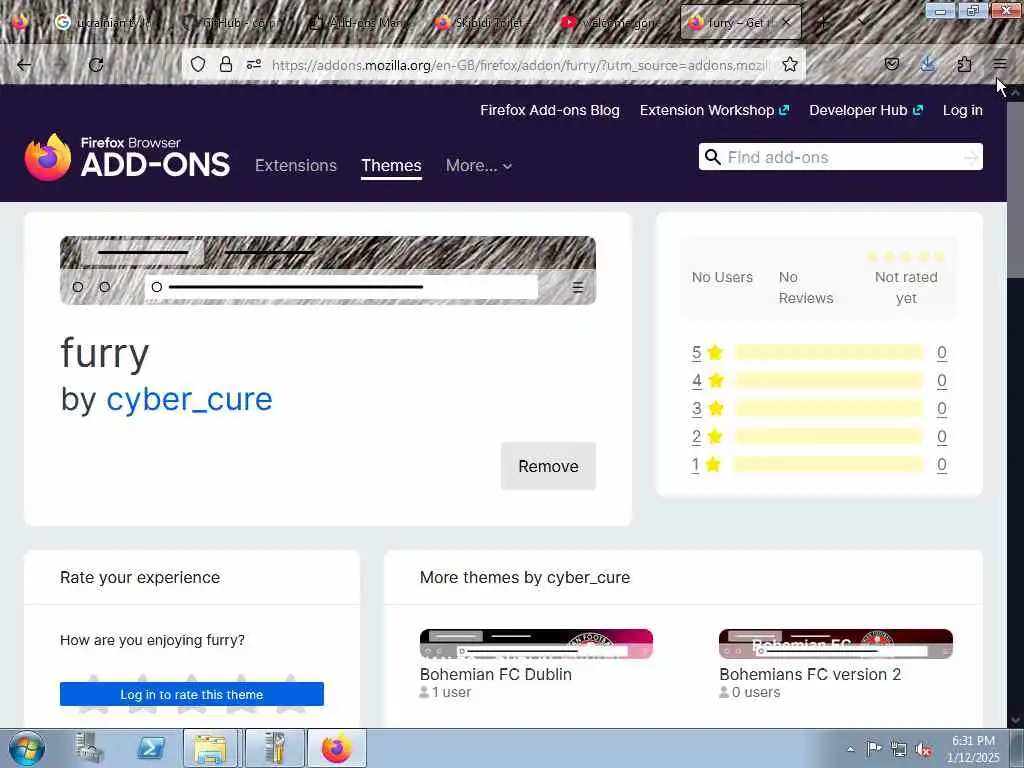The image size is (1024, 768).
Task: Open the Firefox hamburger menu
Action: tap(1000, 64)
